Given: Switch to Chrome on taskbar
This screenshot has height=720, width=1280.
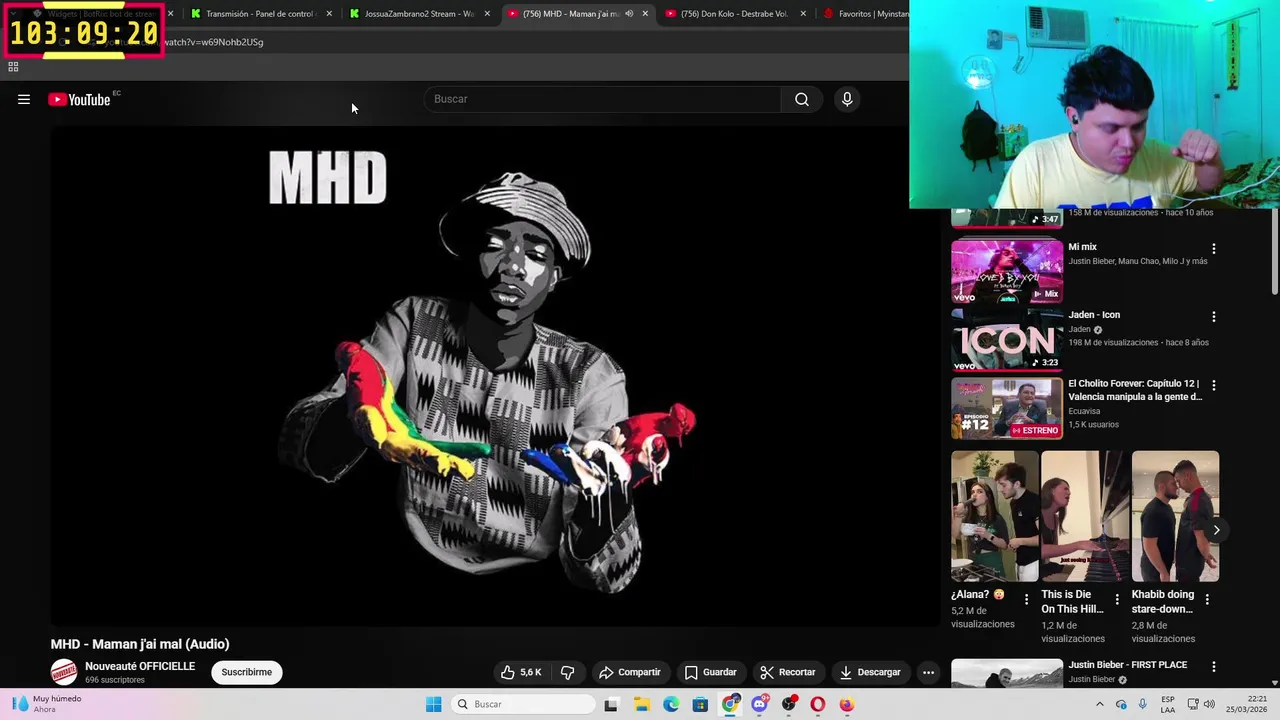Looking at the screenshot, I should point(731,704).
